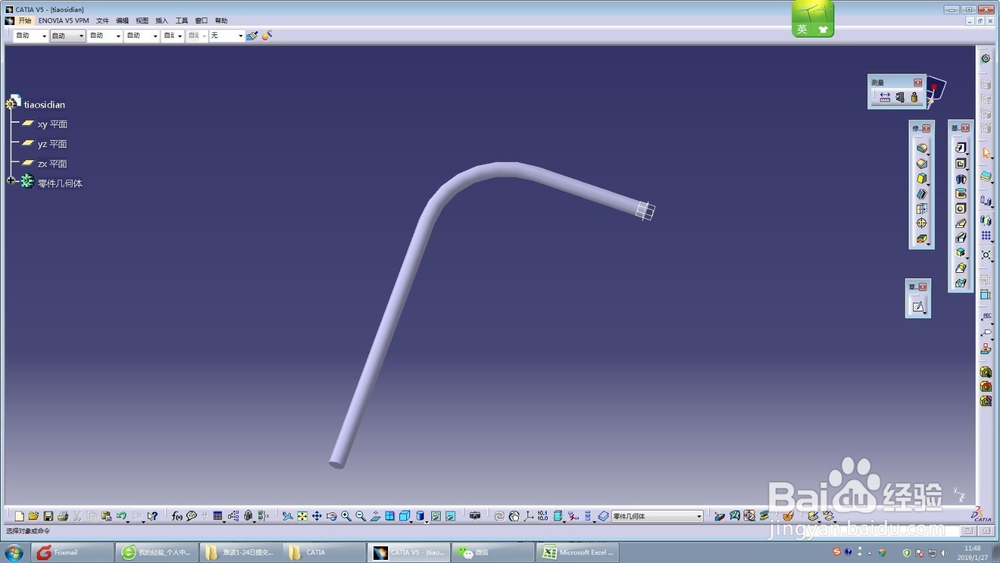The image size is (1000, 563).
Task: Switch to Microsoft Excel in the taskbar
Action: pos(577,552)
